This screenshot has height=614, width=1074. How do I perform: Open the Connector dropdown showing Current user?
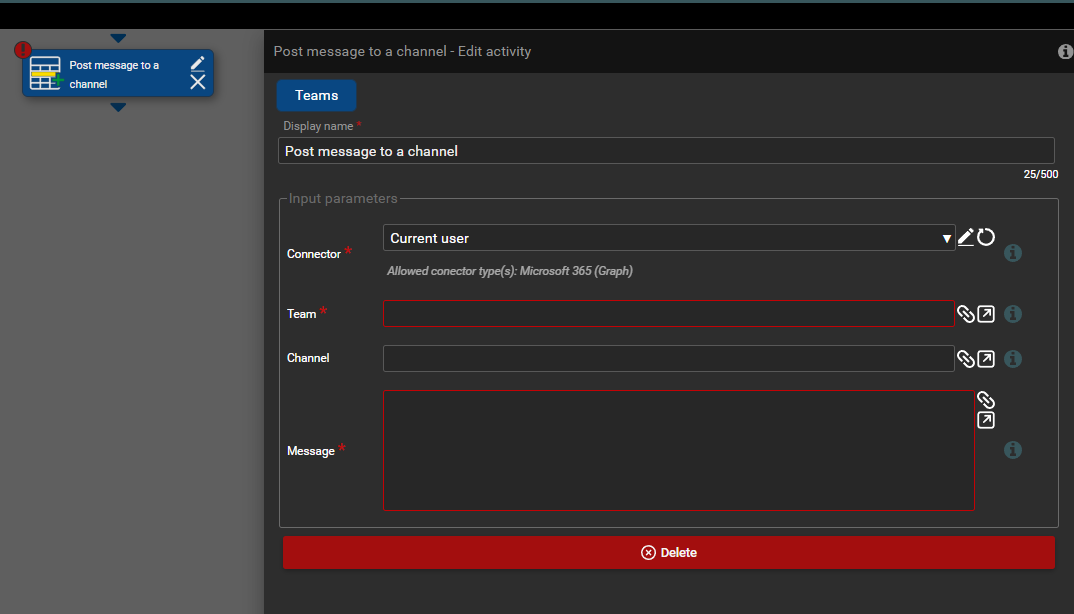point(668,238)
